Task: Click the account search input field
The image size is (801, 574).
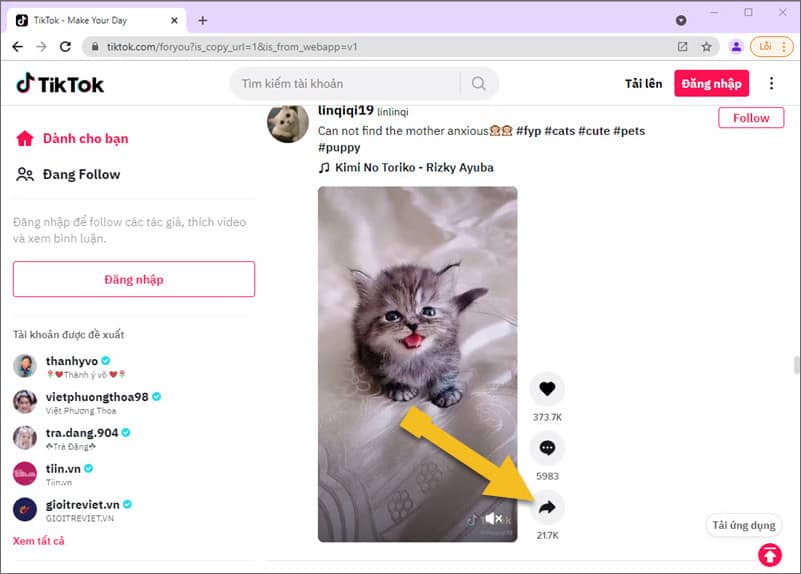Action: (x=345, y=84)
